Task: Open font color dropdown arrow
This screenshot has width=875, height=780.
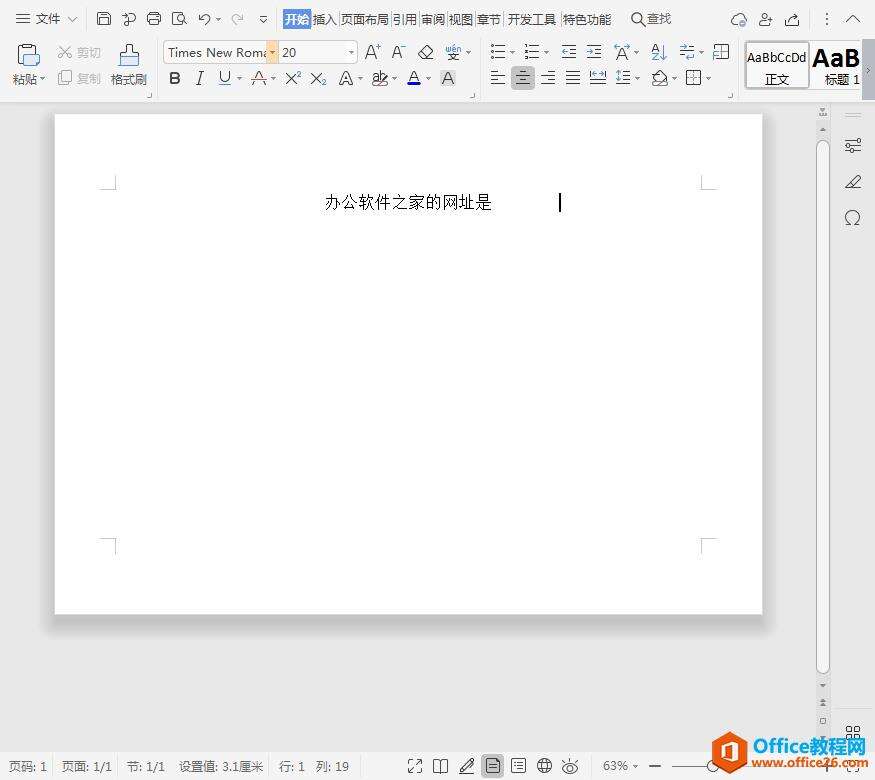Action: point(429,78)
